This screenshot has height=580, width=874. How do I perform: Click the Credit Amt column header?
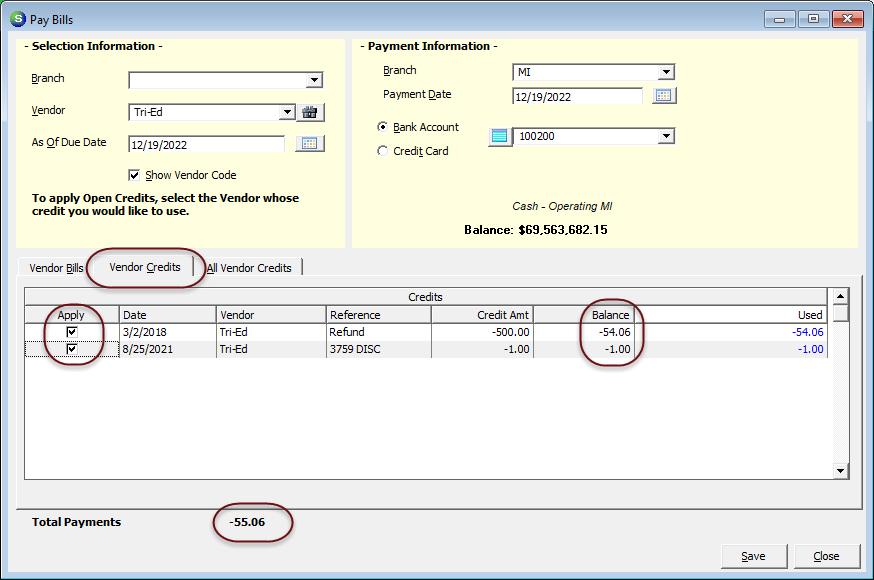pos(482,315)
